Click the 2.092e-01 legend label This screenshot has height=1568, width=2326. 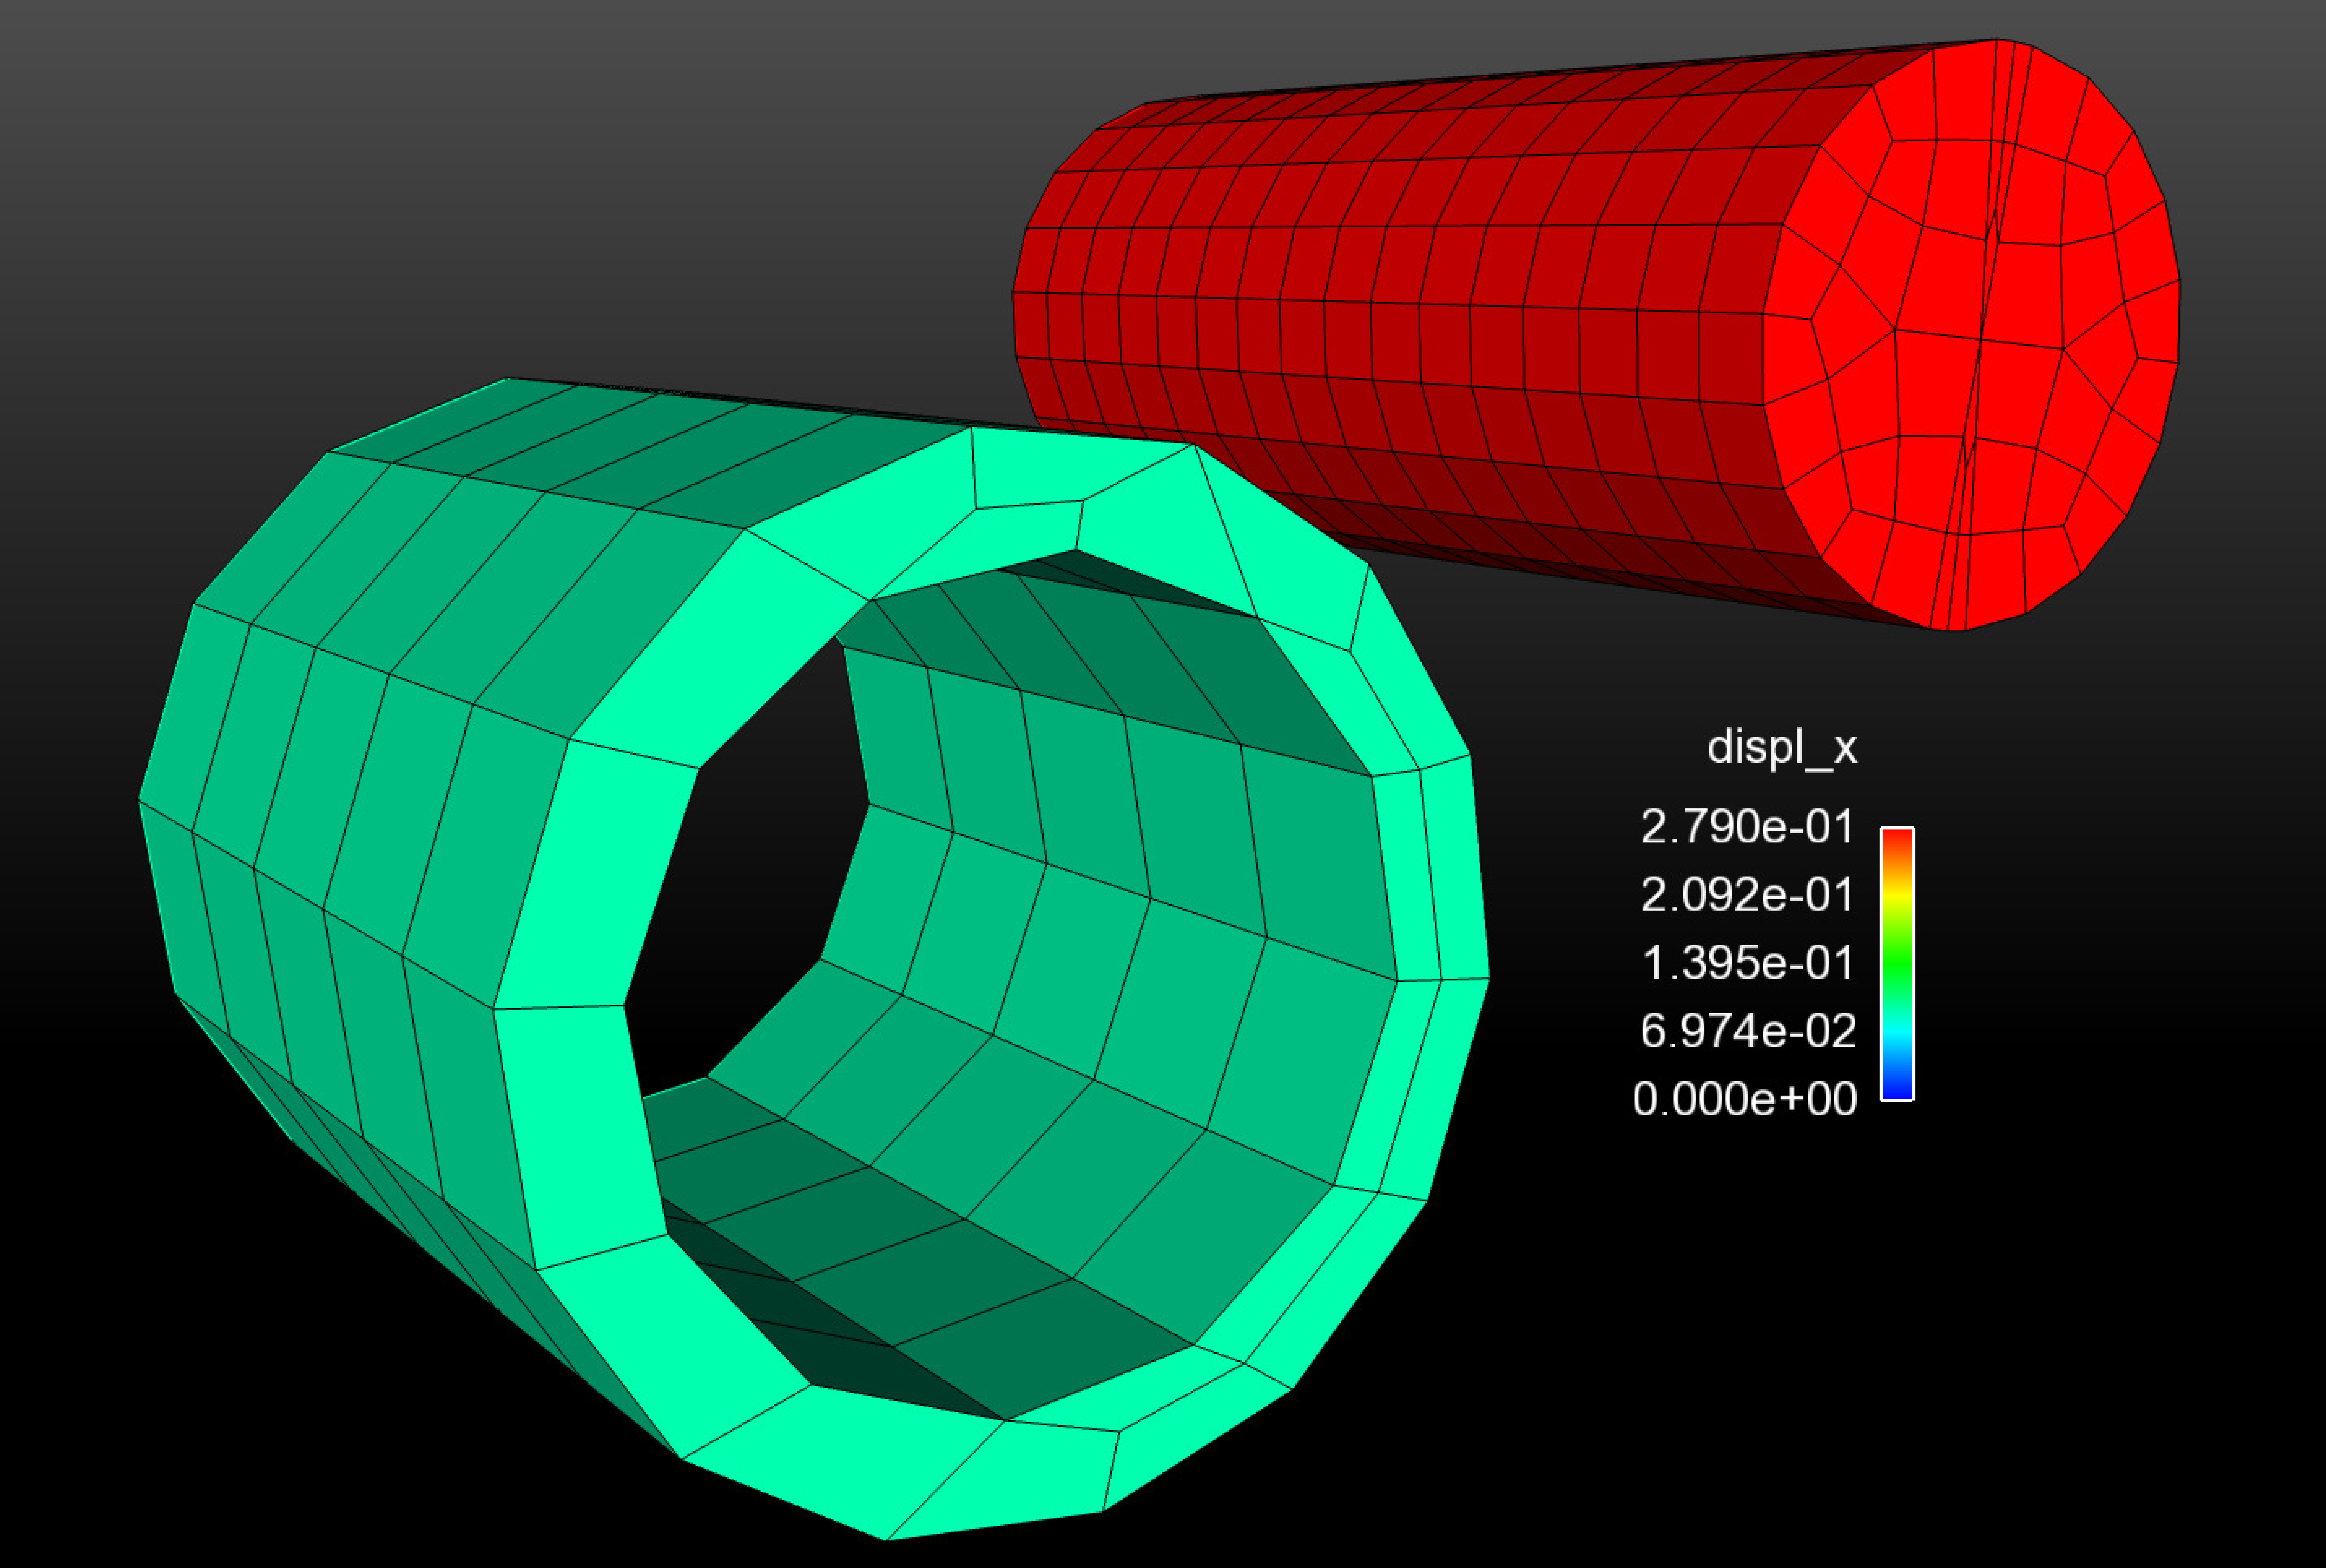[1746, 894]
